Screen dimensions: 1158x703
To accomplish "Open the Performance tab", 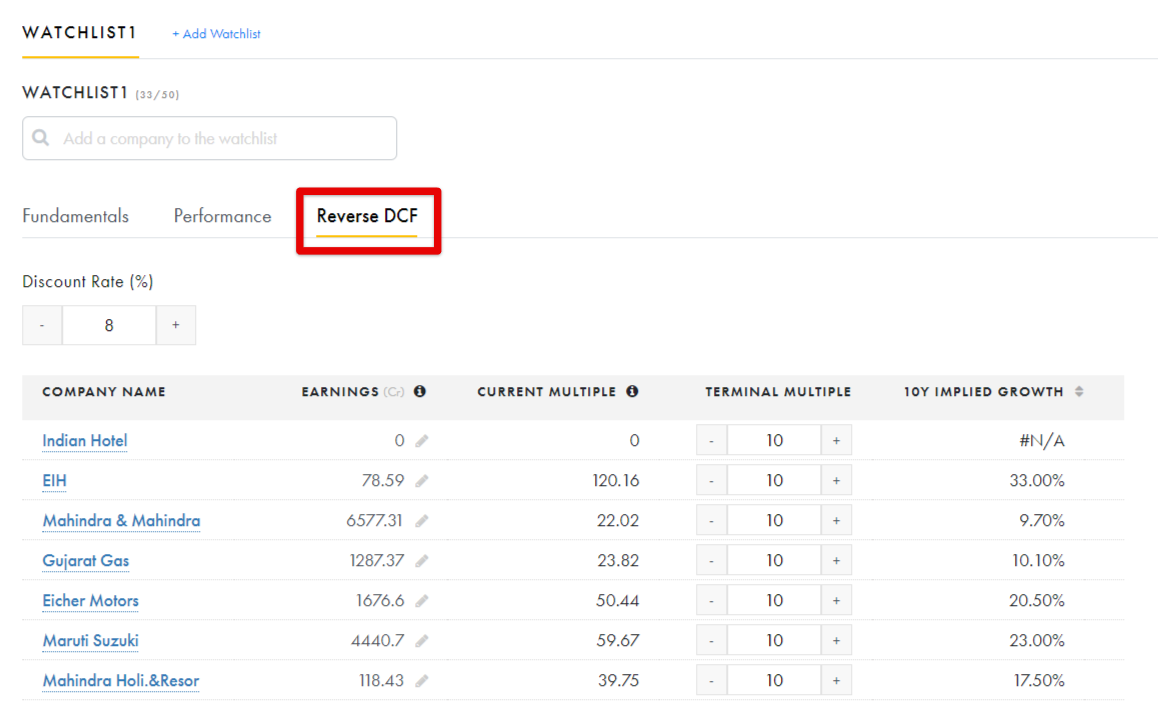I will tap(222, 216).
